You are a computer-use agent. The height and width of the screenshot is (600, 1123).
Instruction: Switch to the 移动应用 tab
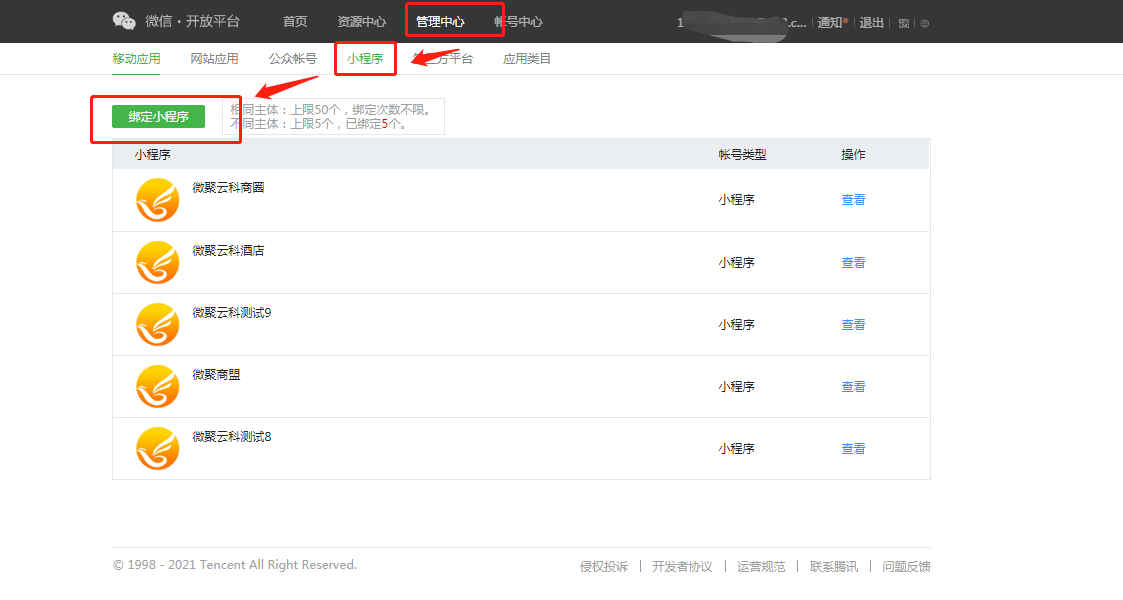pos(136,59)
